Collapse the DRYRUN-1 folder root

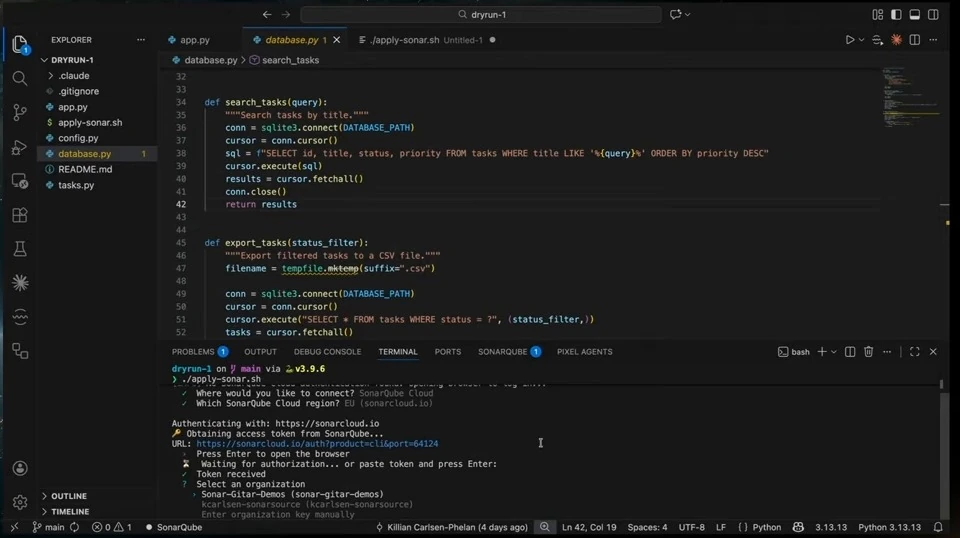click(x=72, y=60)
